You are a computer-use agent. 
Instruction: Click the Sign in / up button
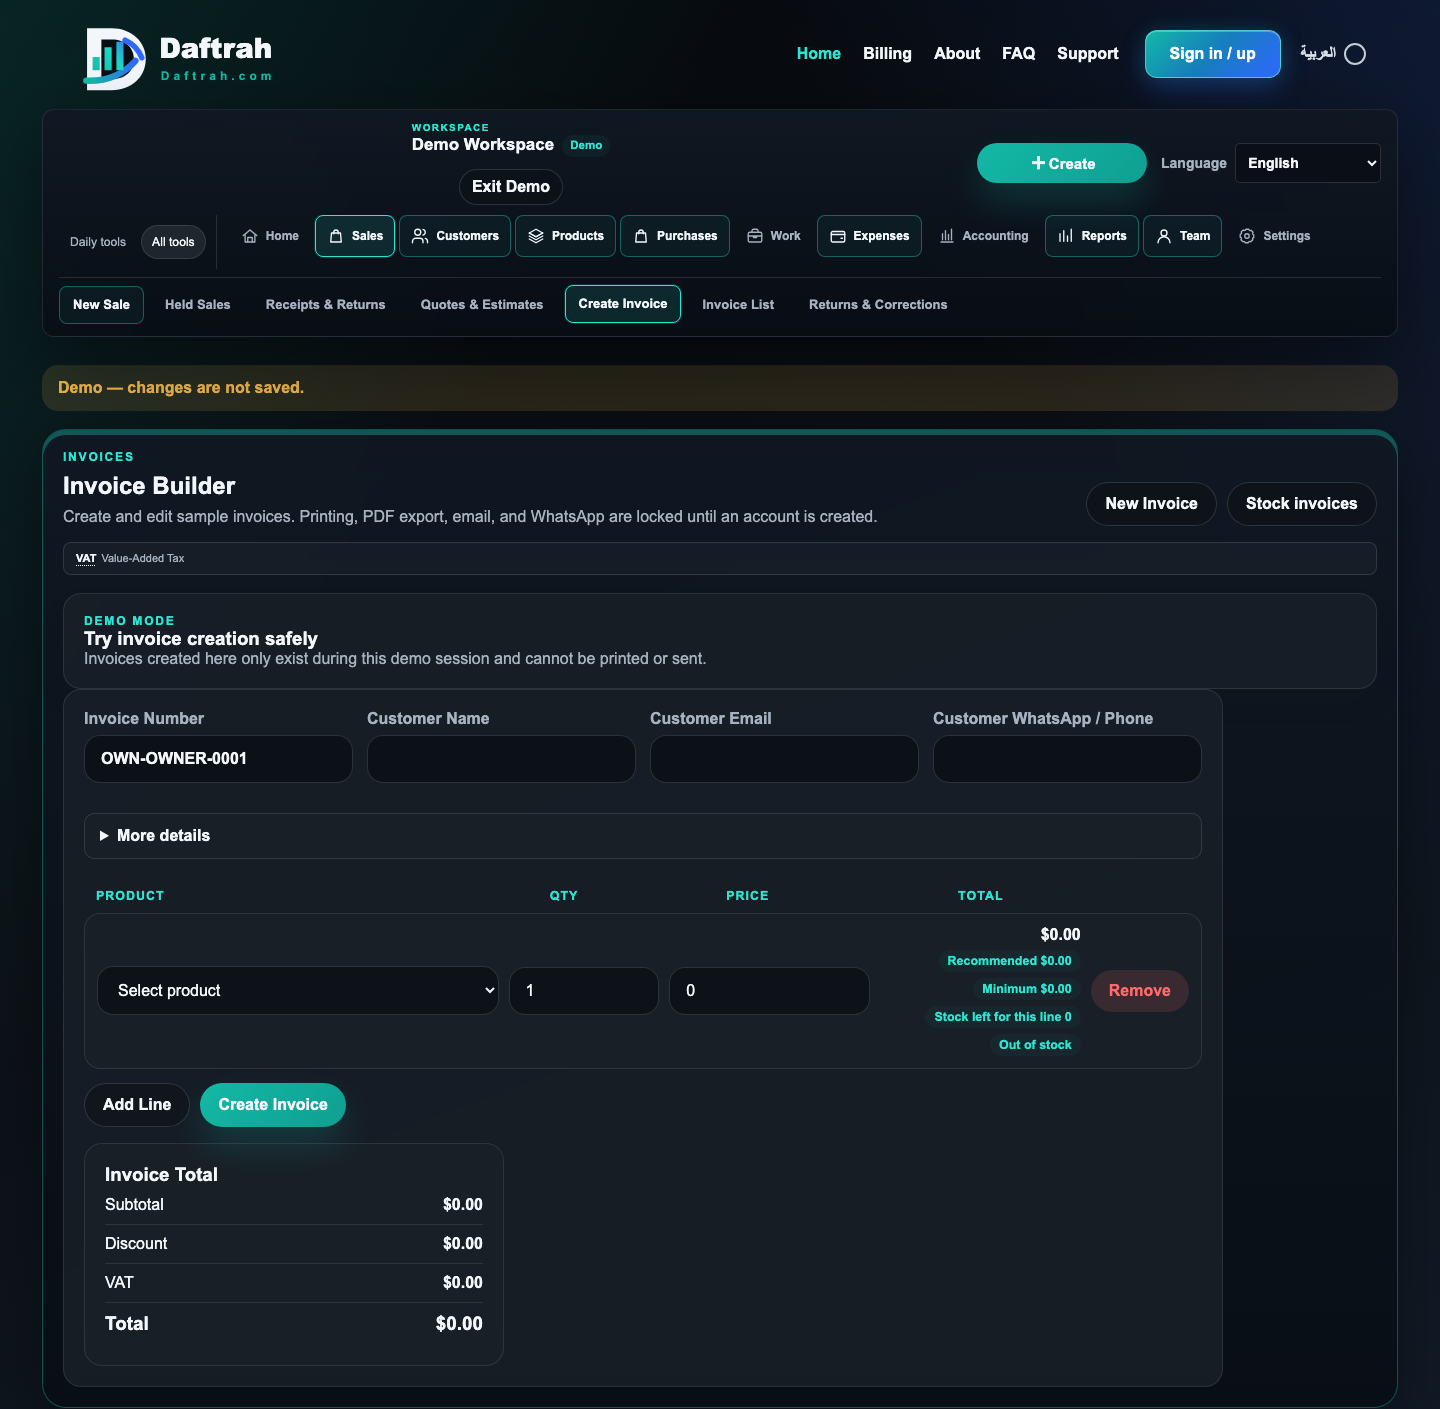pos(1213,54)
